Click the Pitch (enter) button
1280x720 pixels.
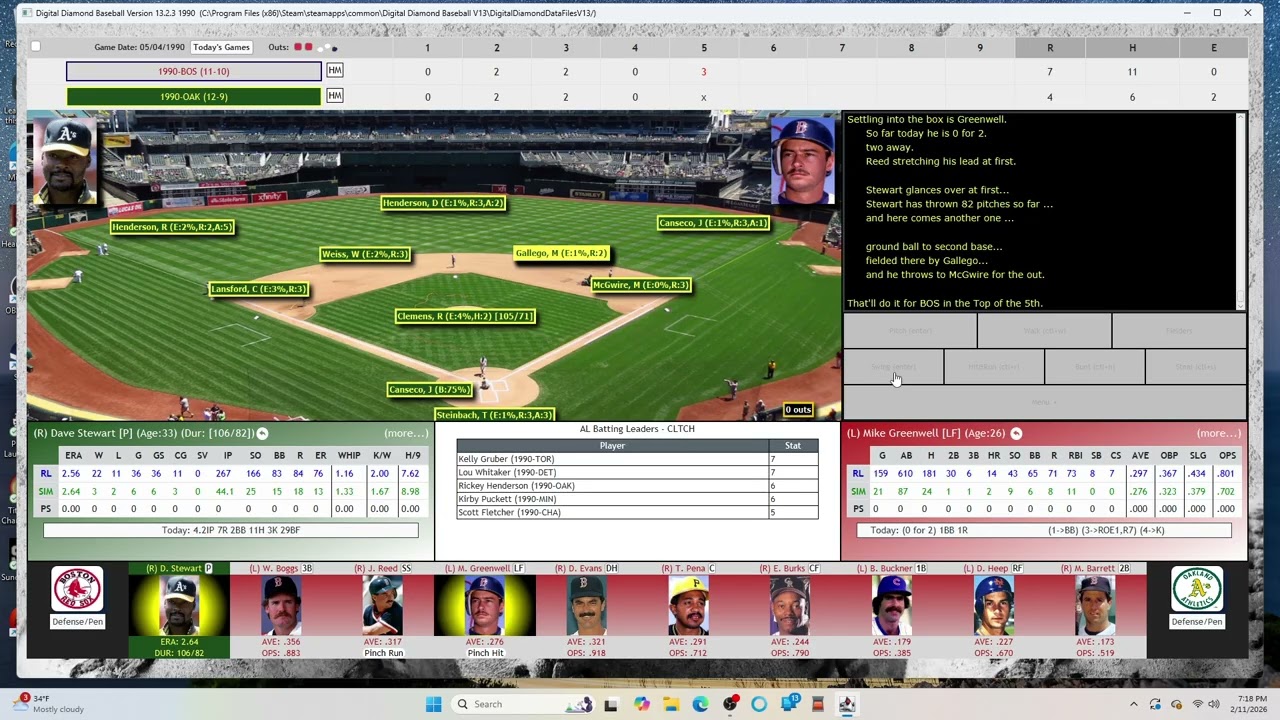(910, 331)
